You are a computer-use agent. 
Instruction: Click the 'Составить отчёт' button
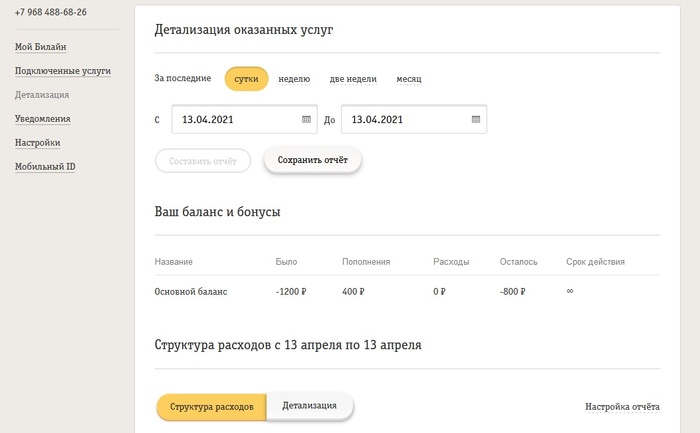pos(202,160)
